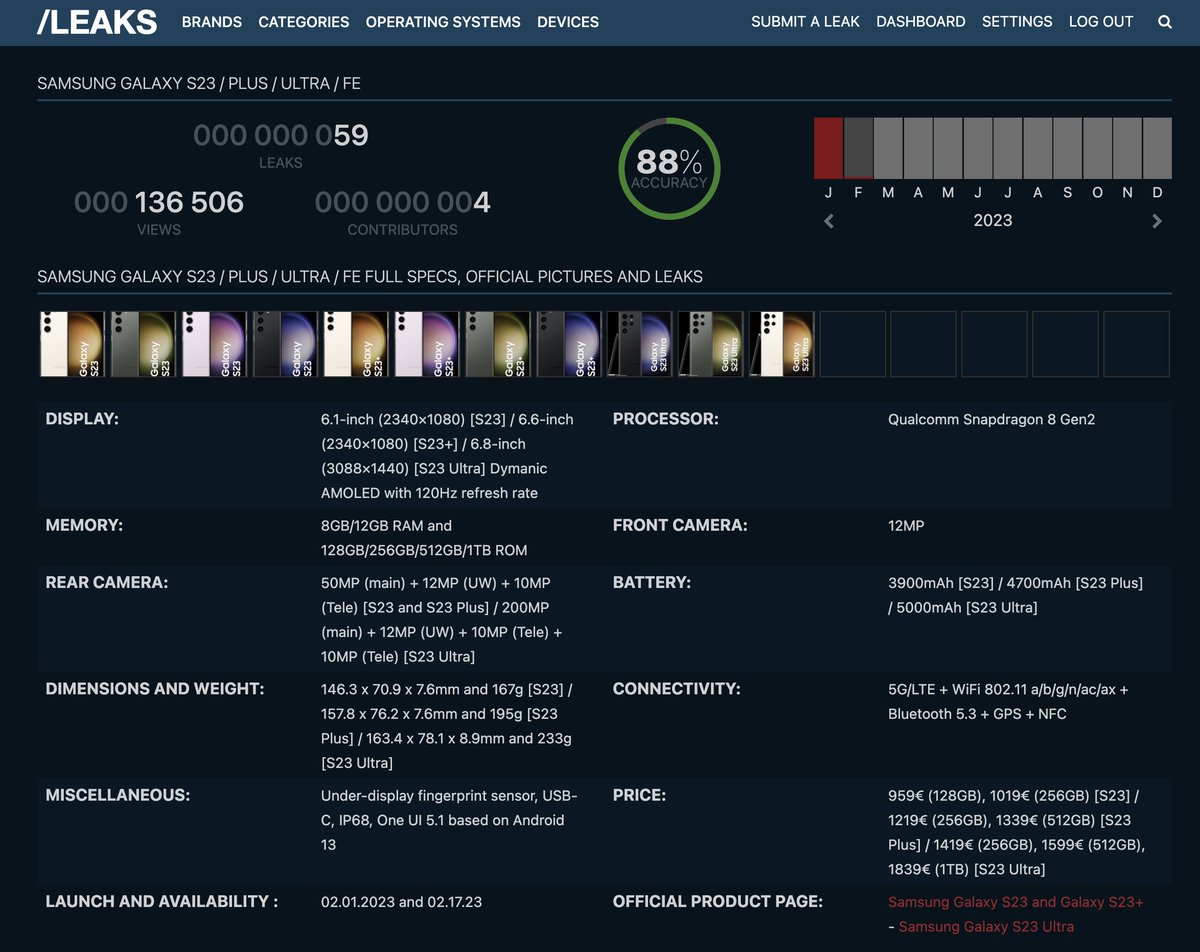The image size is (1200, 952).
Task: Go to next year arrow
Action: pyautogui.click(x=1157, y=221)
